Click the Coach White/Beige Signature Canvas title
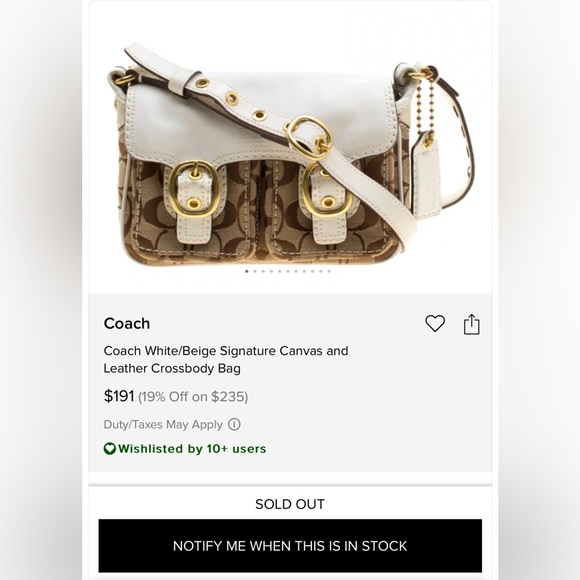This screenshot has height=580, width=580. point(226,359)
